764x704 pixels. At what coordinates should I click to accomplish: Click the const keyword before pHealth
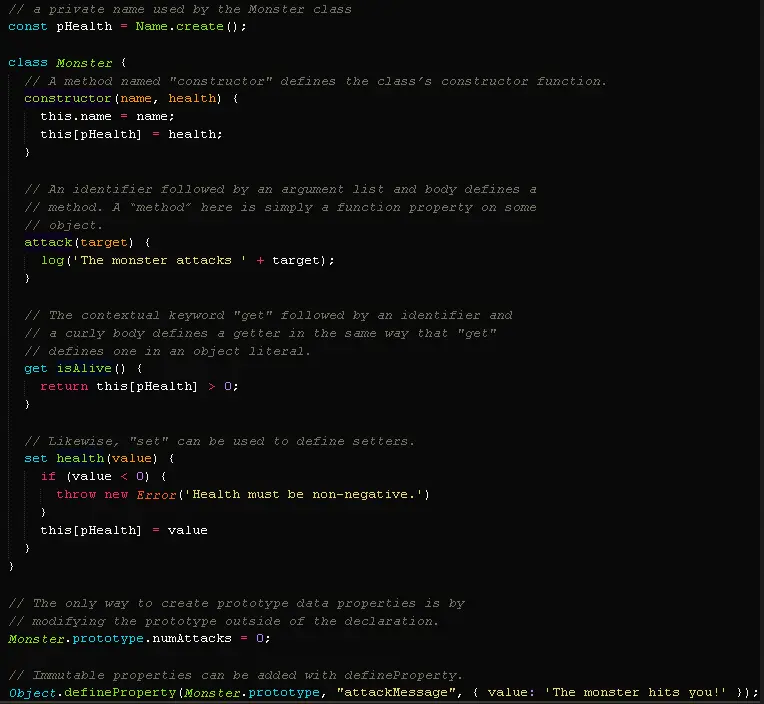point(28,26)
